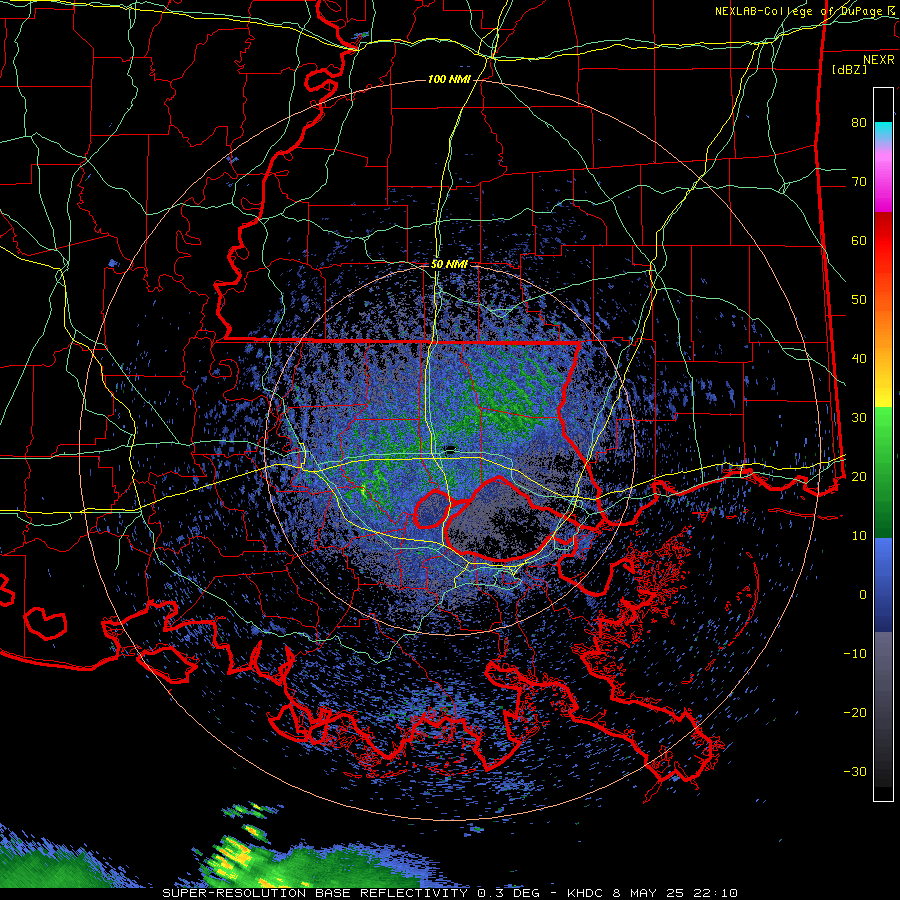Click the '50 NMI' range ring label
This screenshot has width=900, height=900.
point(449,265)
